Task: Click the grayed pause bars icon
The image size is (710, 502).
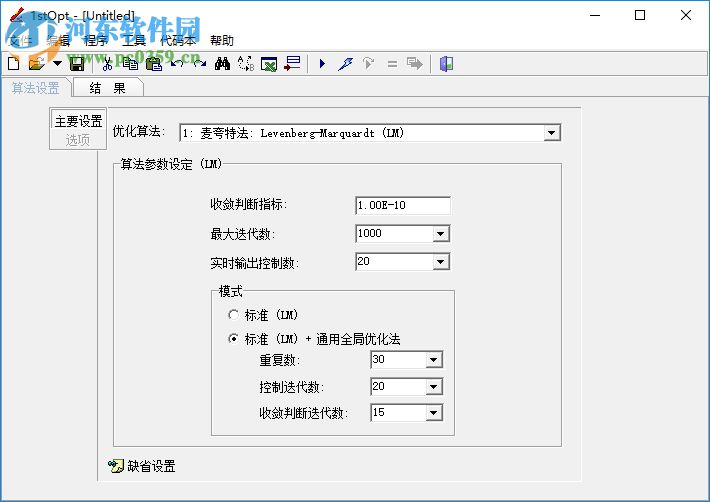Action: pos(392,64)
